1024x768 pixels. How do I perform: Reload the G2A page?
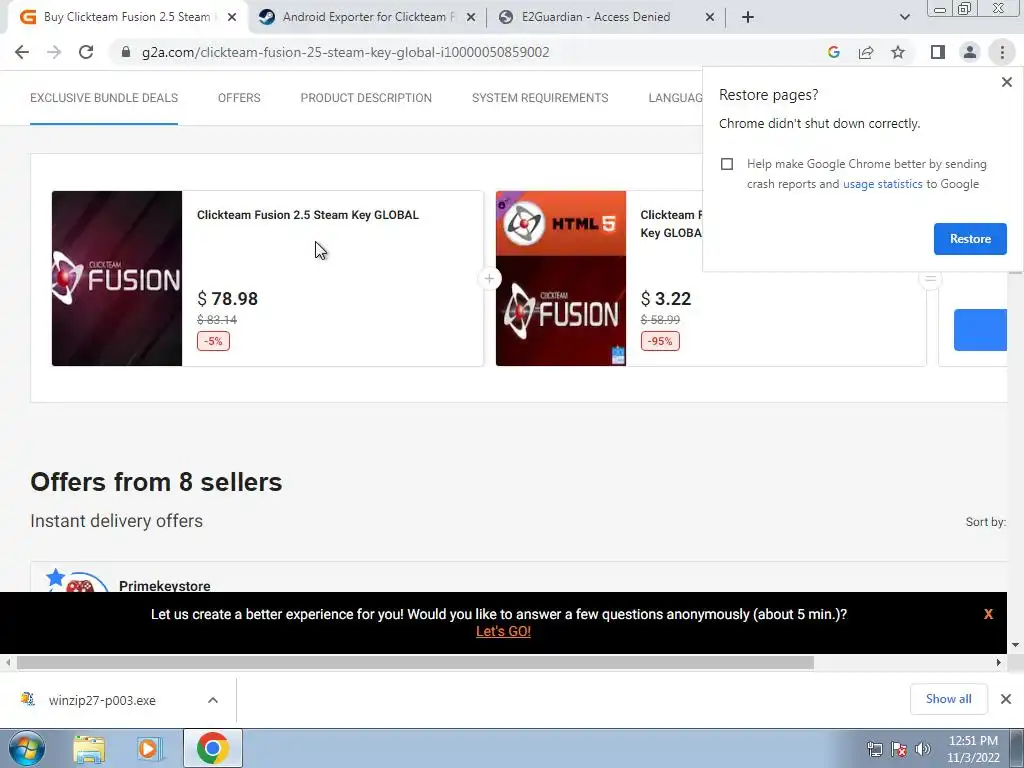click(x=86, y=52)
